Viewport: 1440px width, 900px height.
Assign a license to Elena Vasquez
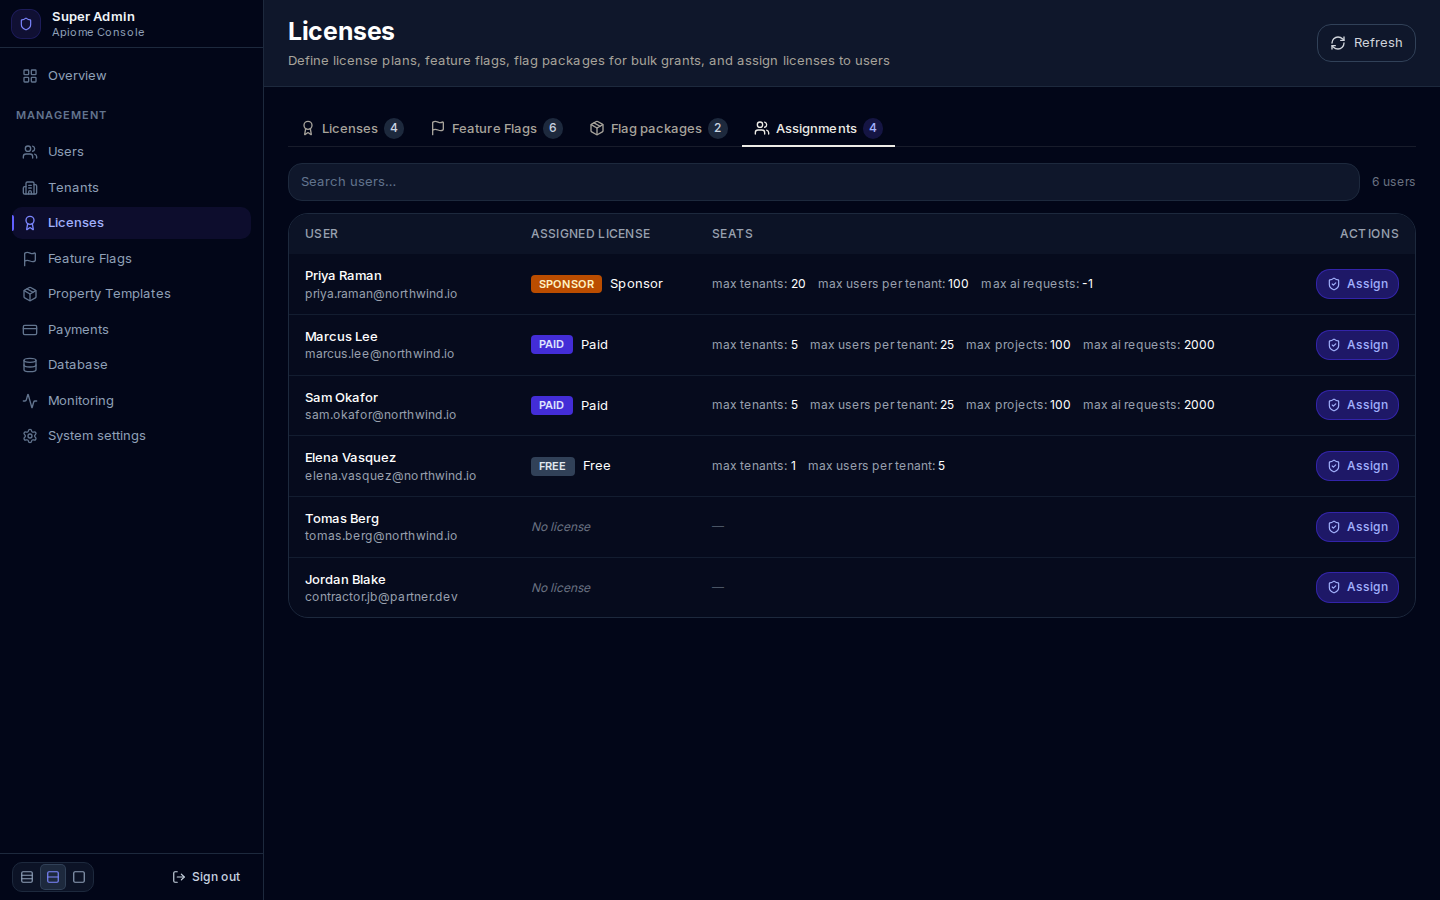click(1357, 466)
